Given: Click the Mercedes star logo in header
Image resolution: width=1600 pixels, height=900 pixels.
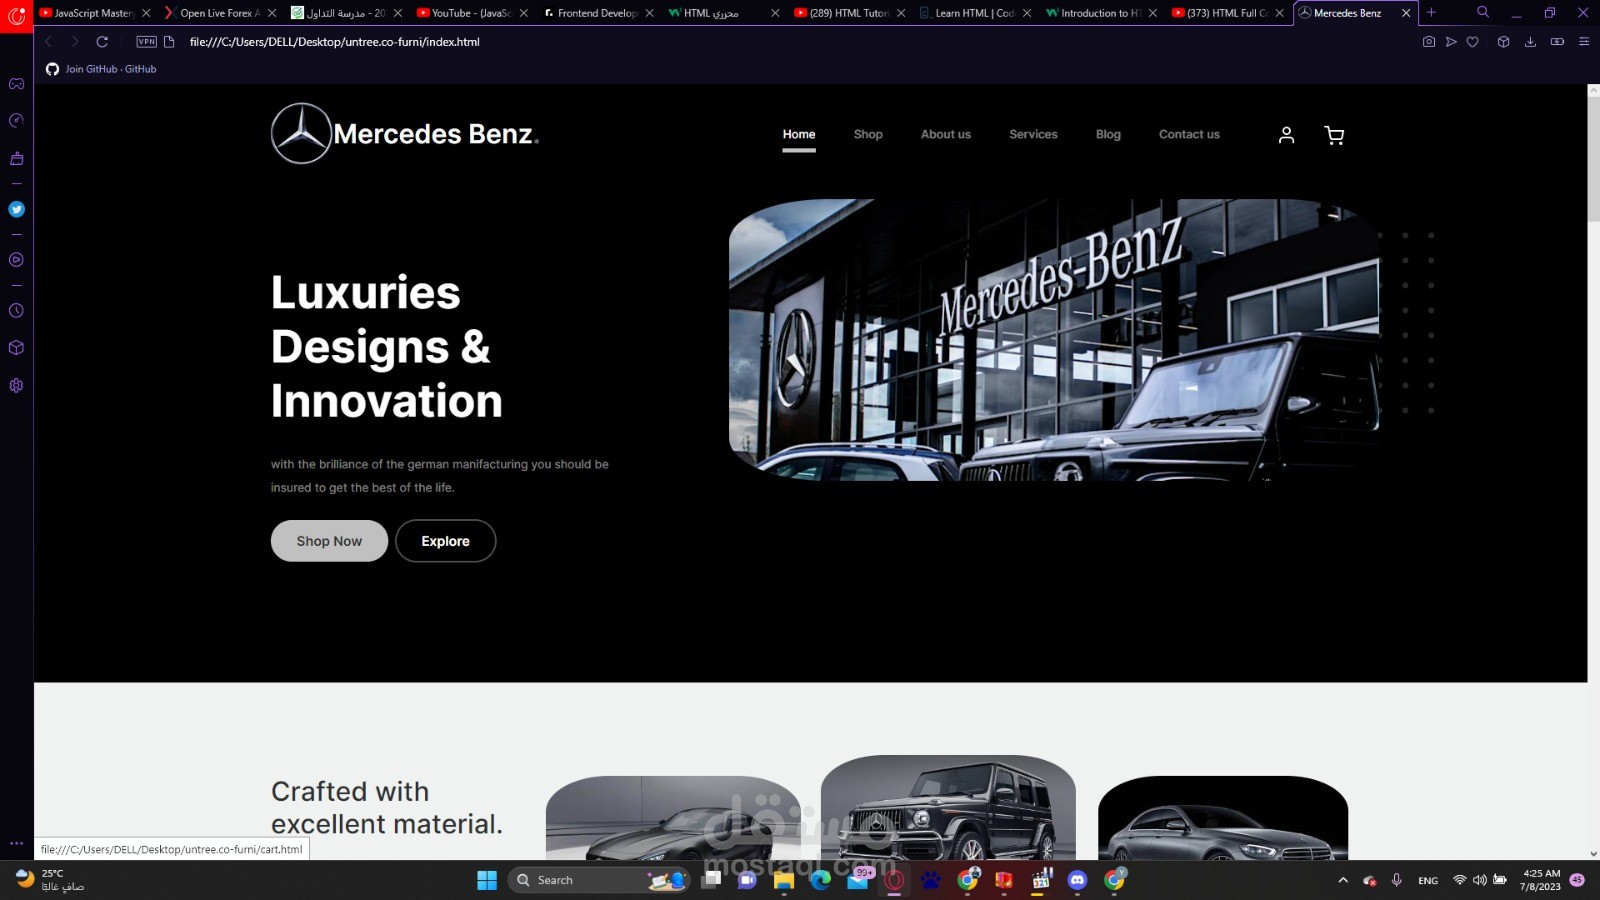Looking at the screenshot, I should tap(301, 133).
